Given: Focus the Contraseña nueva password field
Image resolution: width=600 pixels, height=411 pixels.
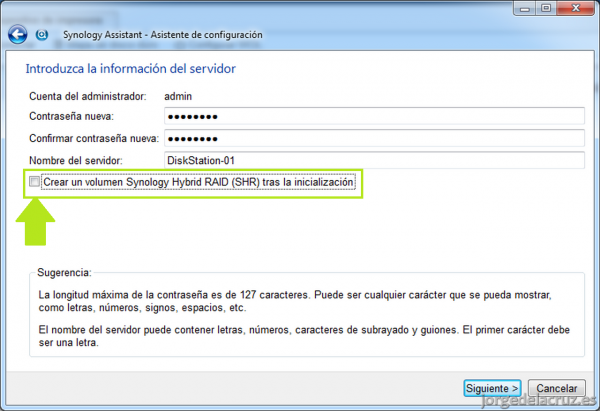Looking at the screenshot, I should click(374, 116).
